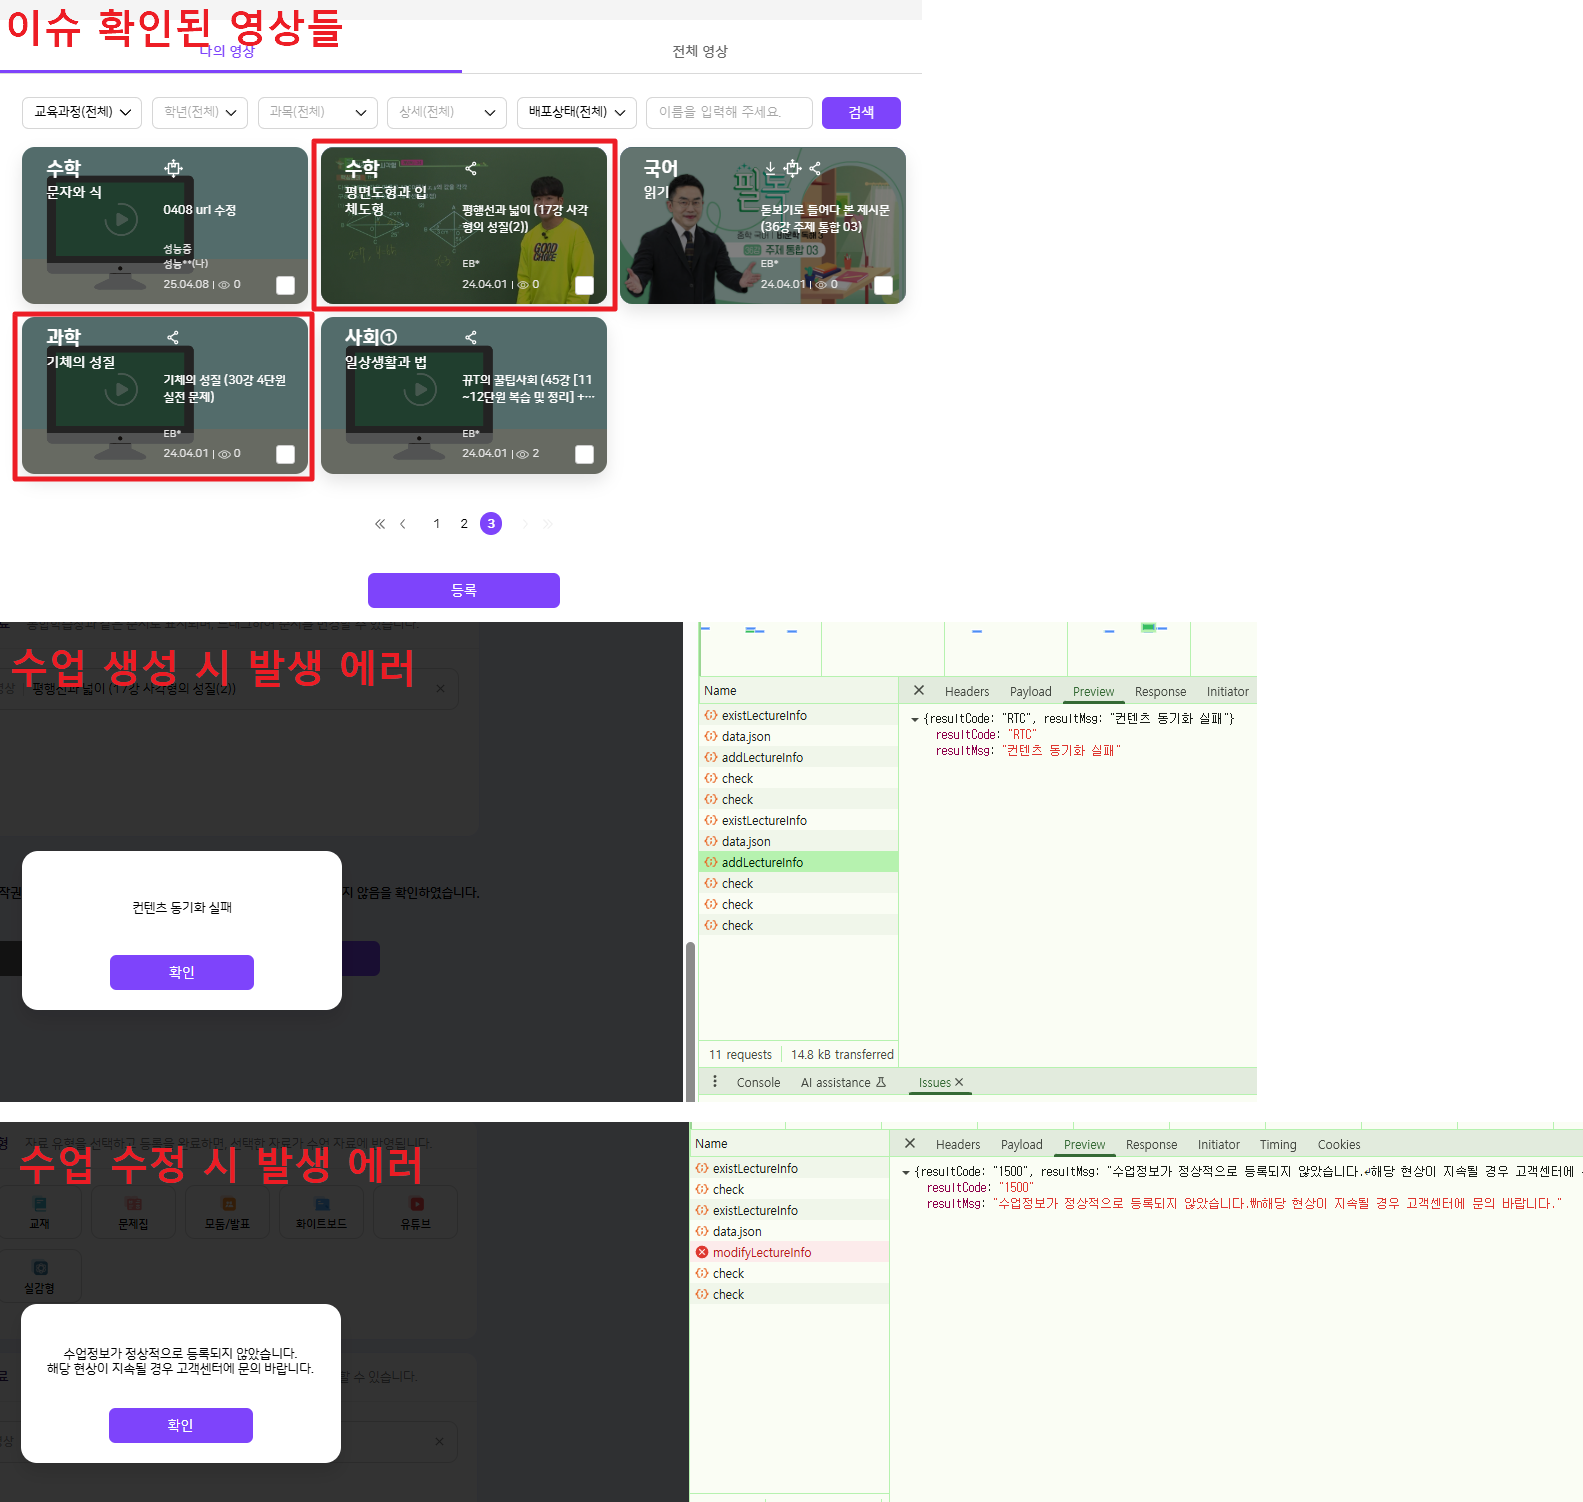Viewport: 1583px width, 1502px height.
Task: Click the name search input field
Action: pos(728,113)
